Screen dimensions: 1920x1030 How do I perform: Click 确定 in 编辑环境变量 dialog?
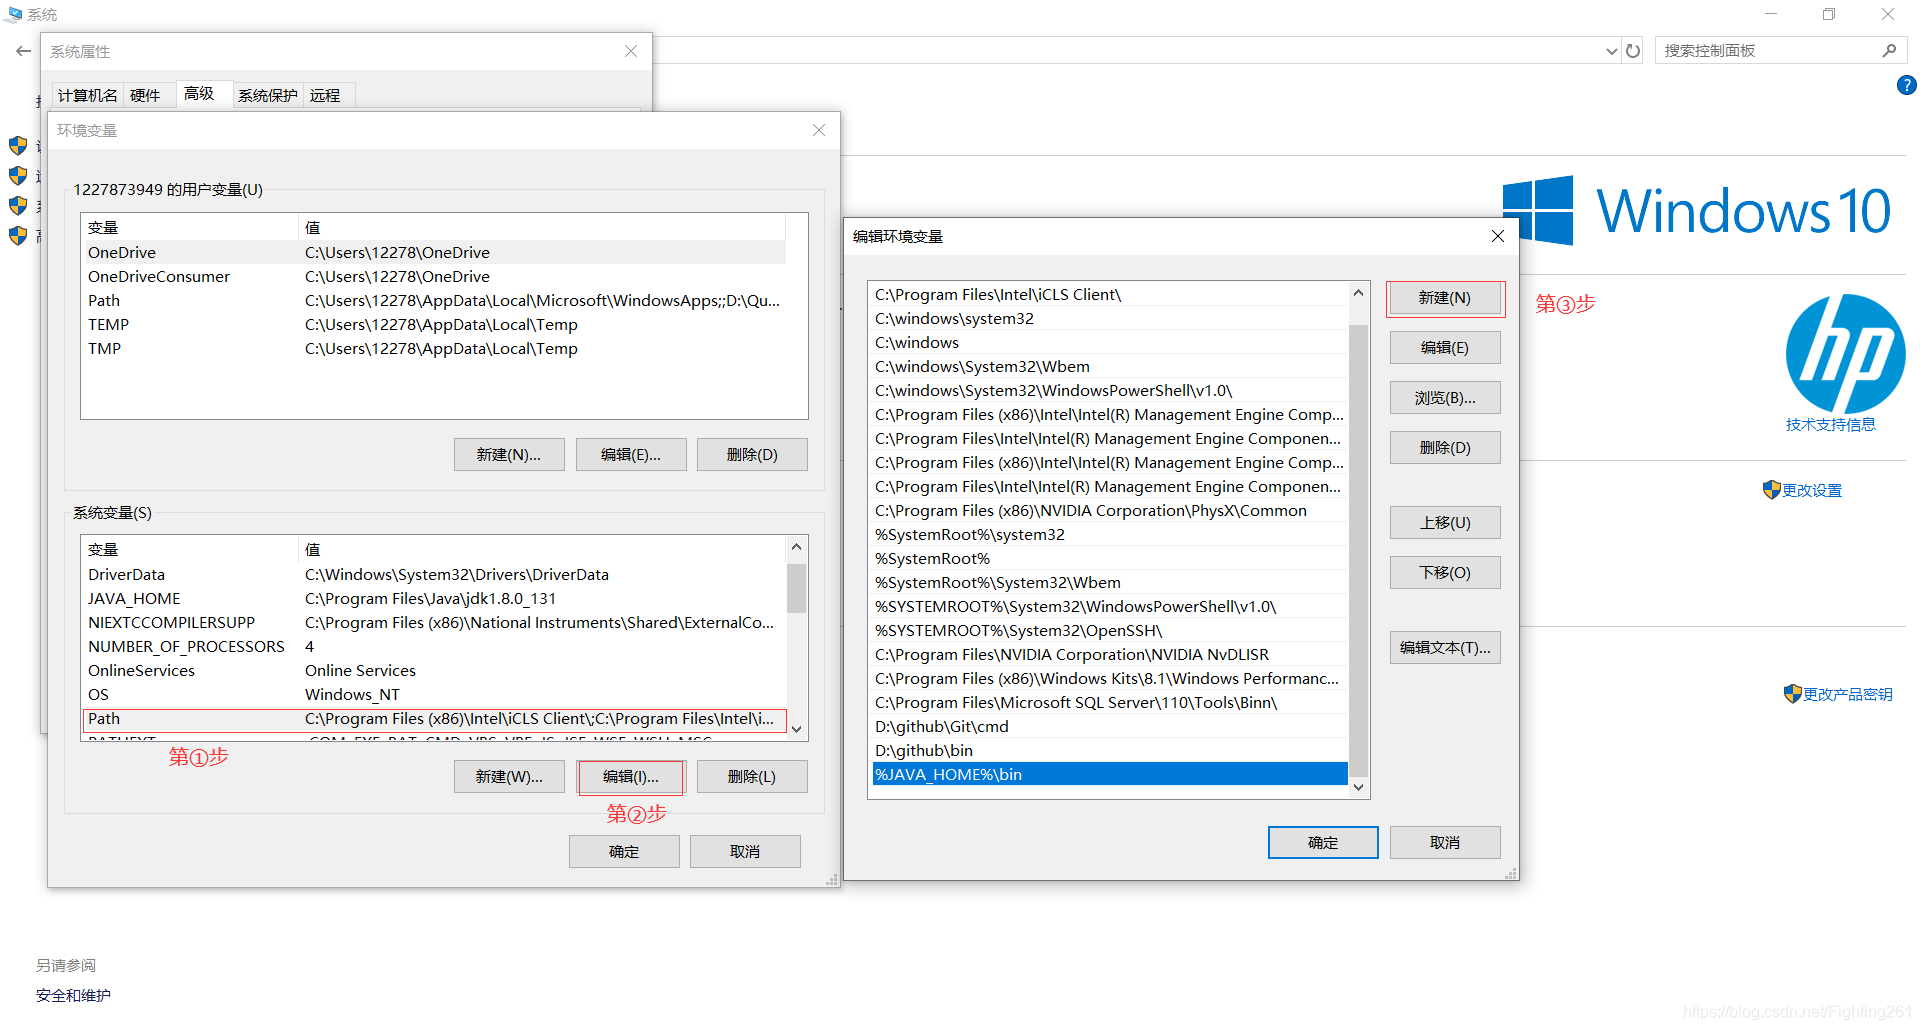pyautogui.click(x=1323, y=843)
